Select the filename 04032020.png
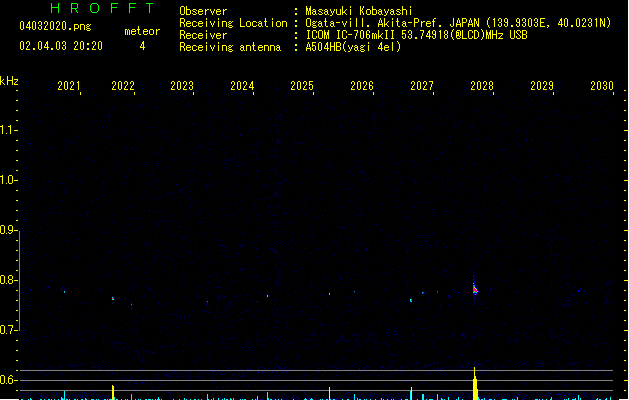 55,26
